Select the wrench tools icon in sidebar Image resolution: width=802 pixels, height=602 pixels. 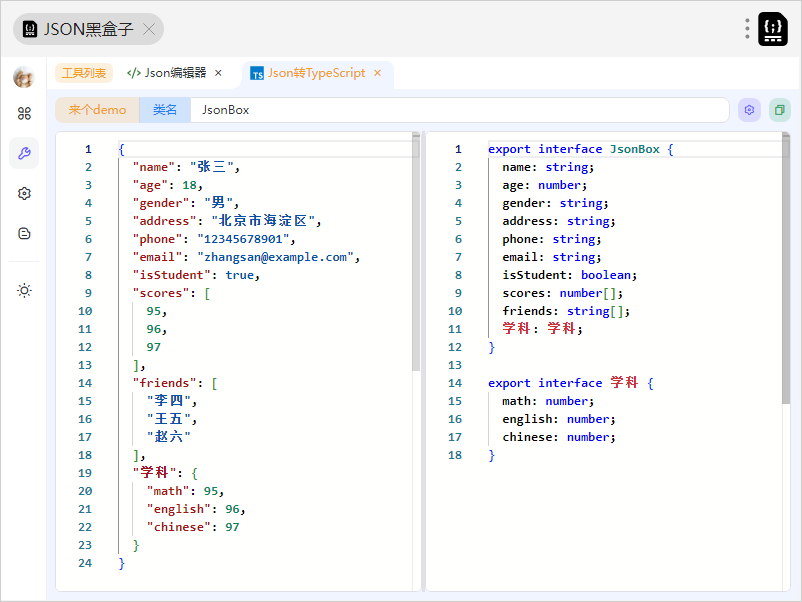(24, 153)
